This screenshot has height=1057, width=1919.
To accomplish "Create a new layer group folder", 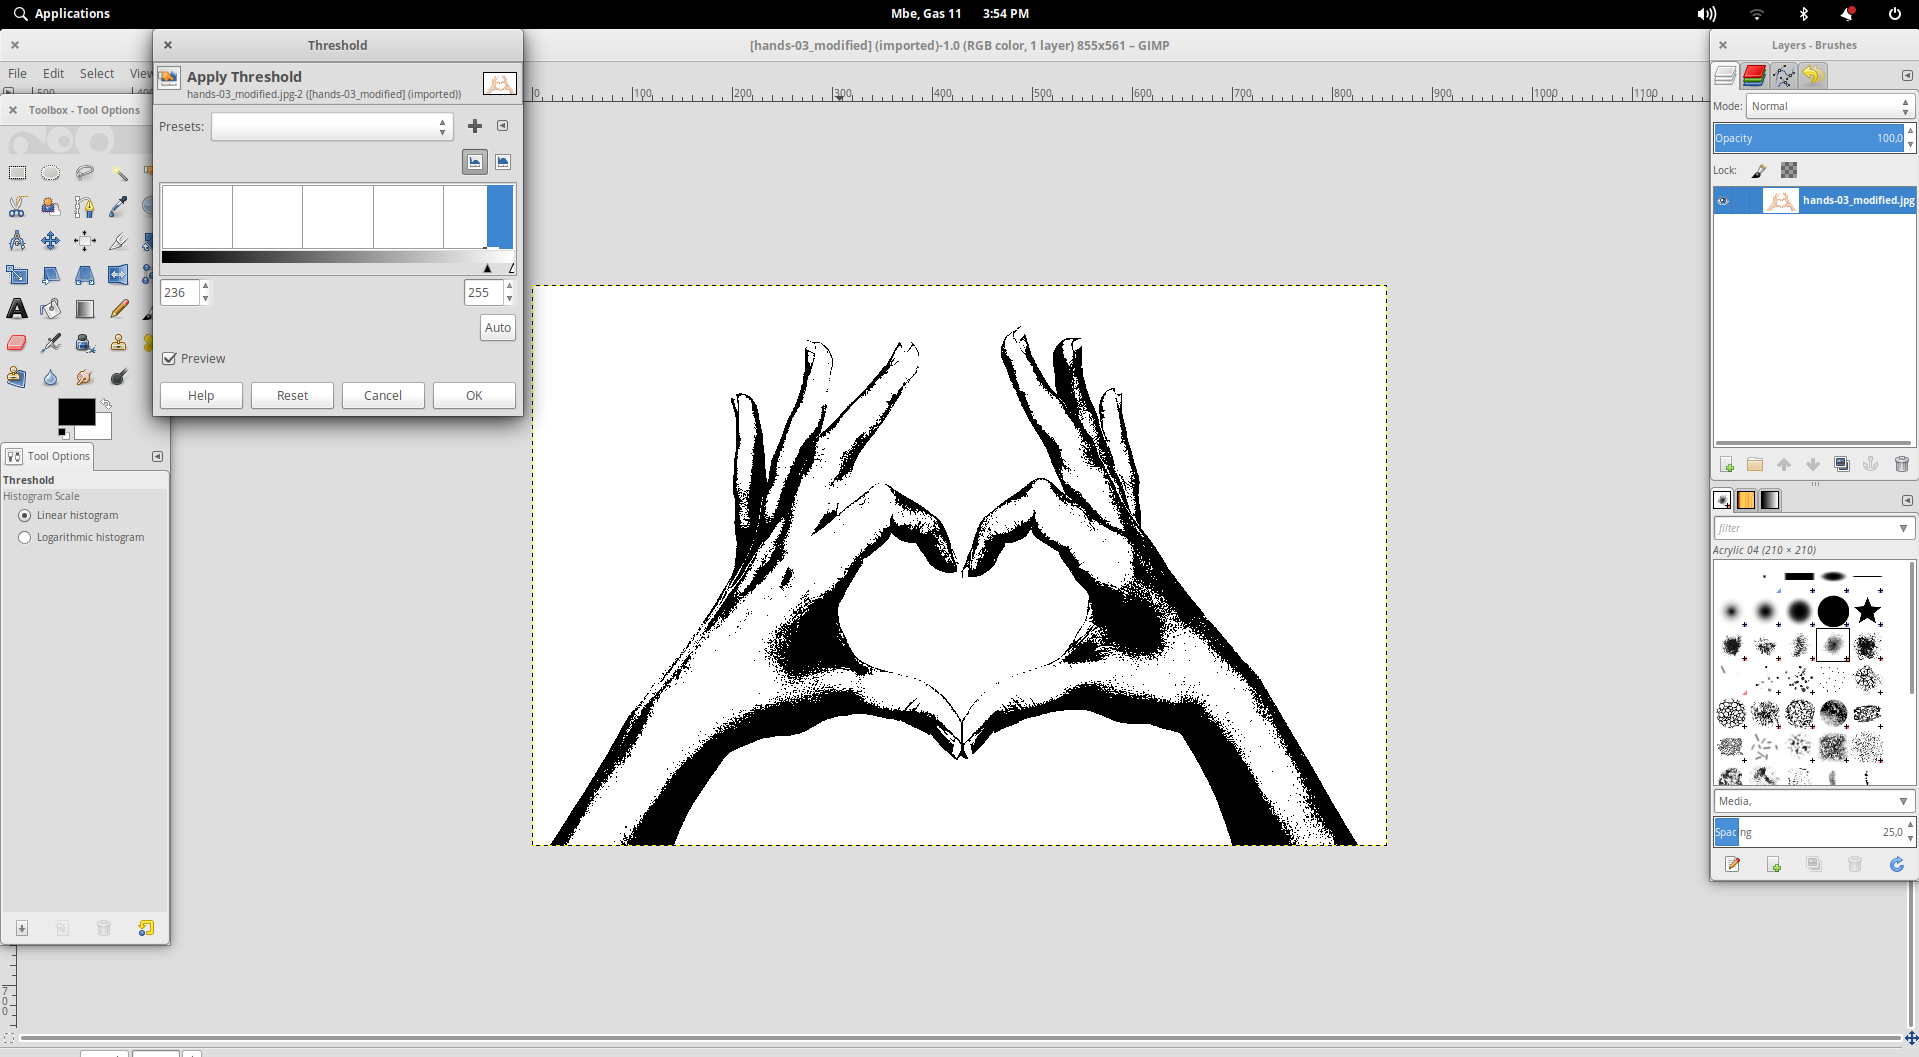I will [1755, 464].
